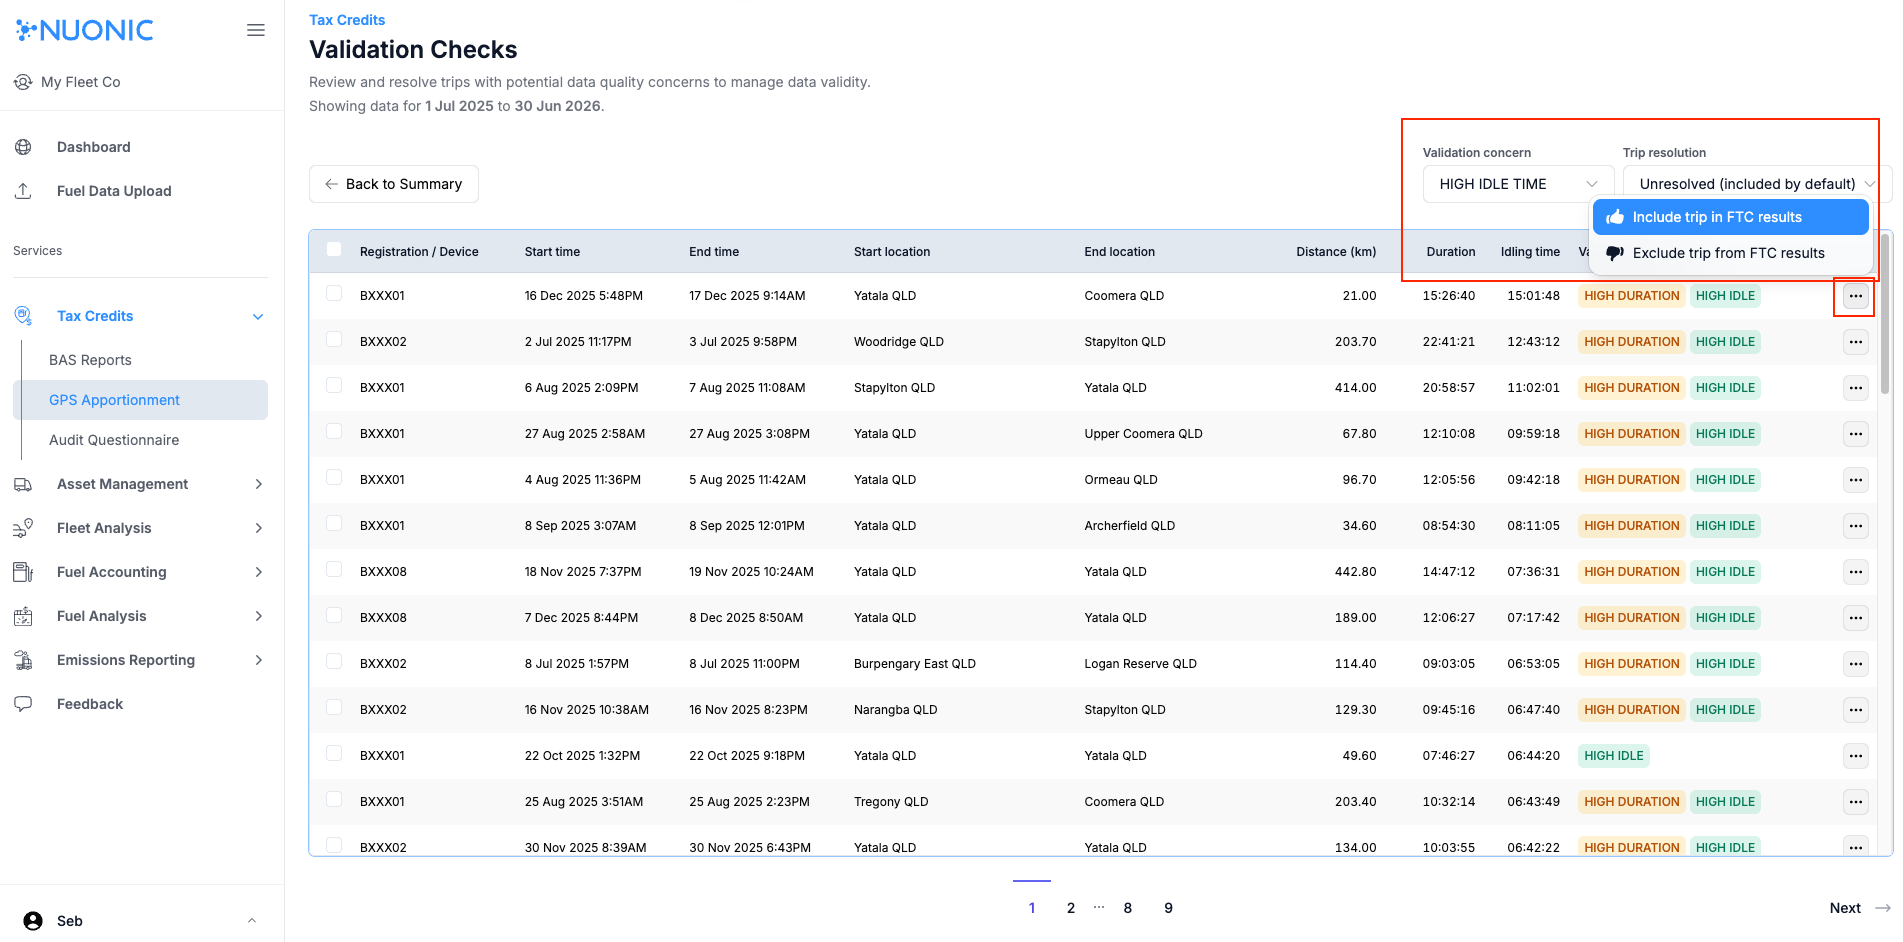Screen dimensions: 1903x942
Task: Collapse the sidebar with the hamburger icon
Action: [256, 30]
